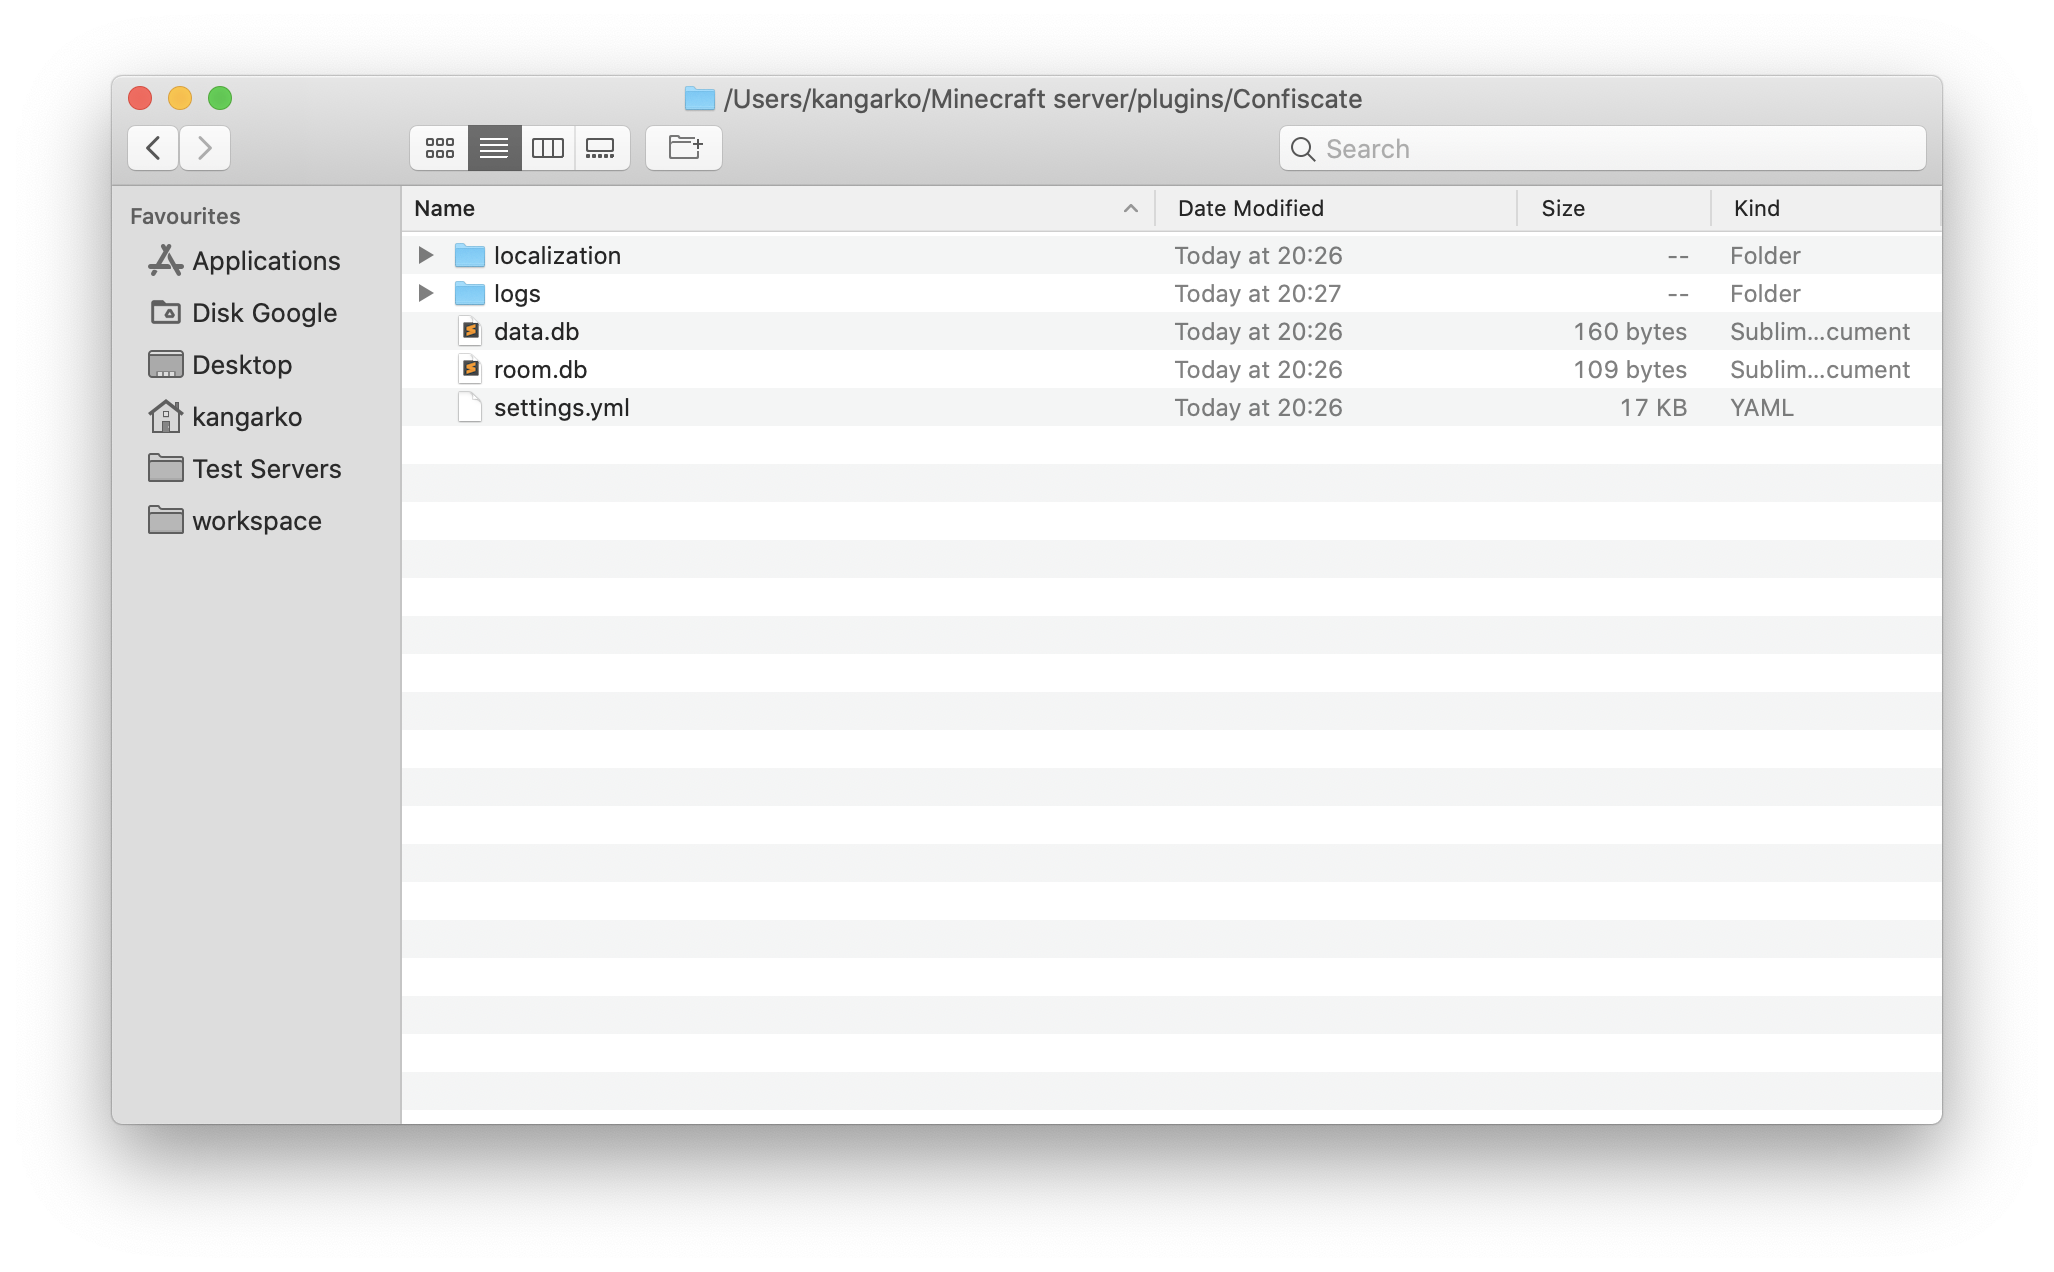2054x1272 pixels.
Task: Click the Search input field
Action: coord(1602,147)
